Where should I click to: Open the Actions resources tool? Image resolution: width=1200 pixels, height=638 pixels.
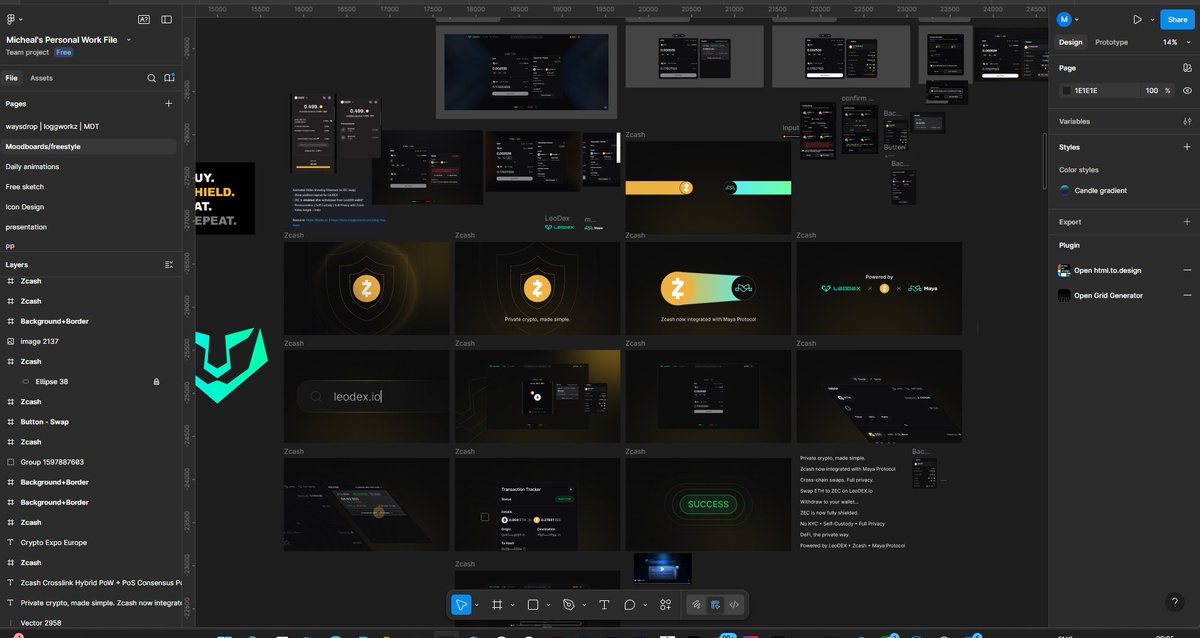666,605
